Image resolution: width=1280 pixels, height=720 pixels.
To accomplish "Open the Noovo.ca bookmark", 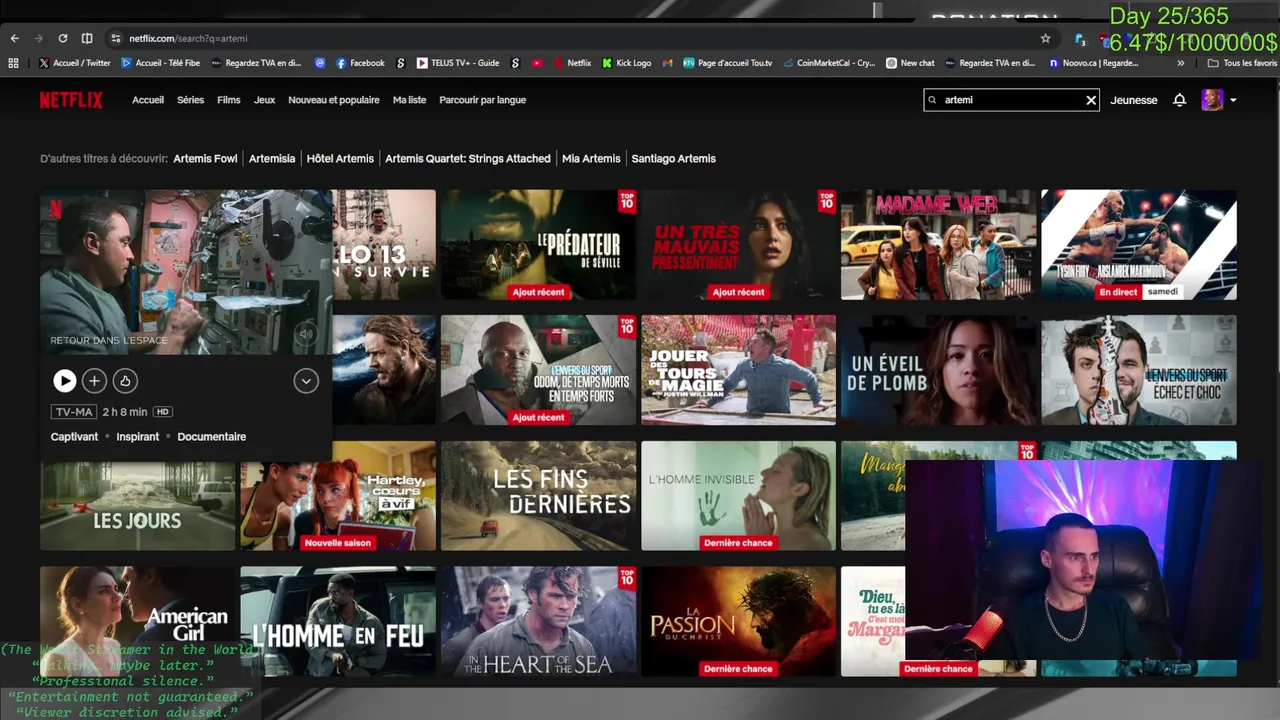I will coord(1093,63).
